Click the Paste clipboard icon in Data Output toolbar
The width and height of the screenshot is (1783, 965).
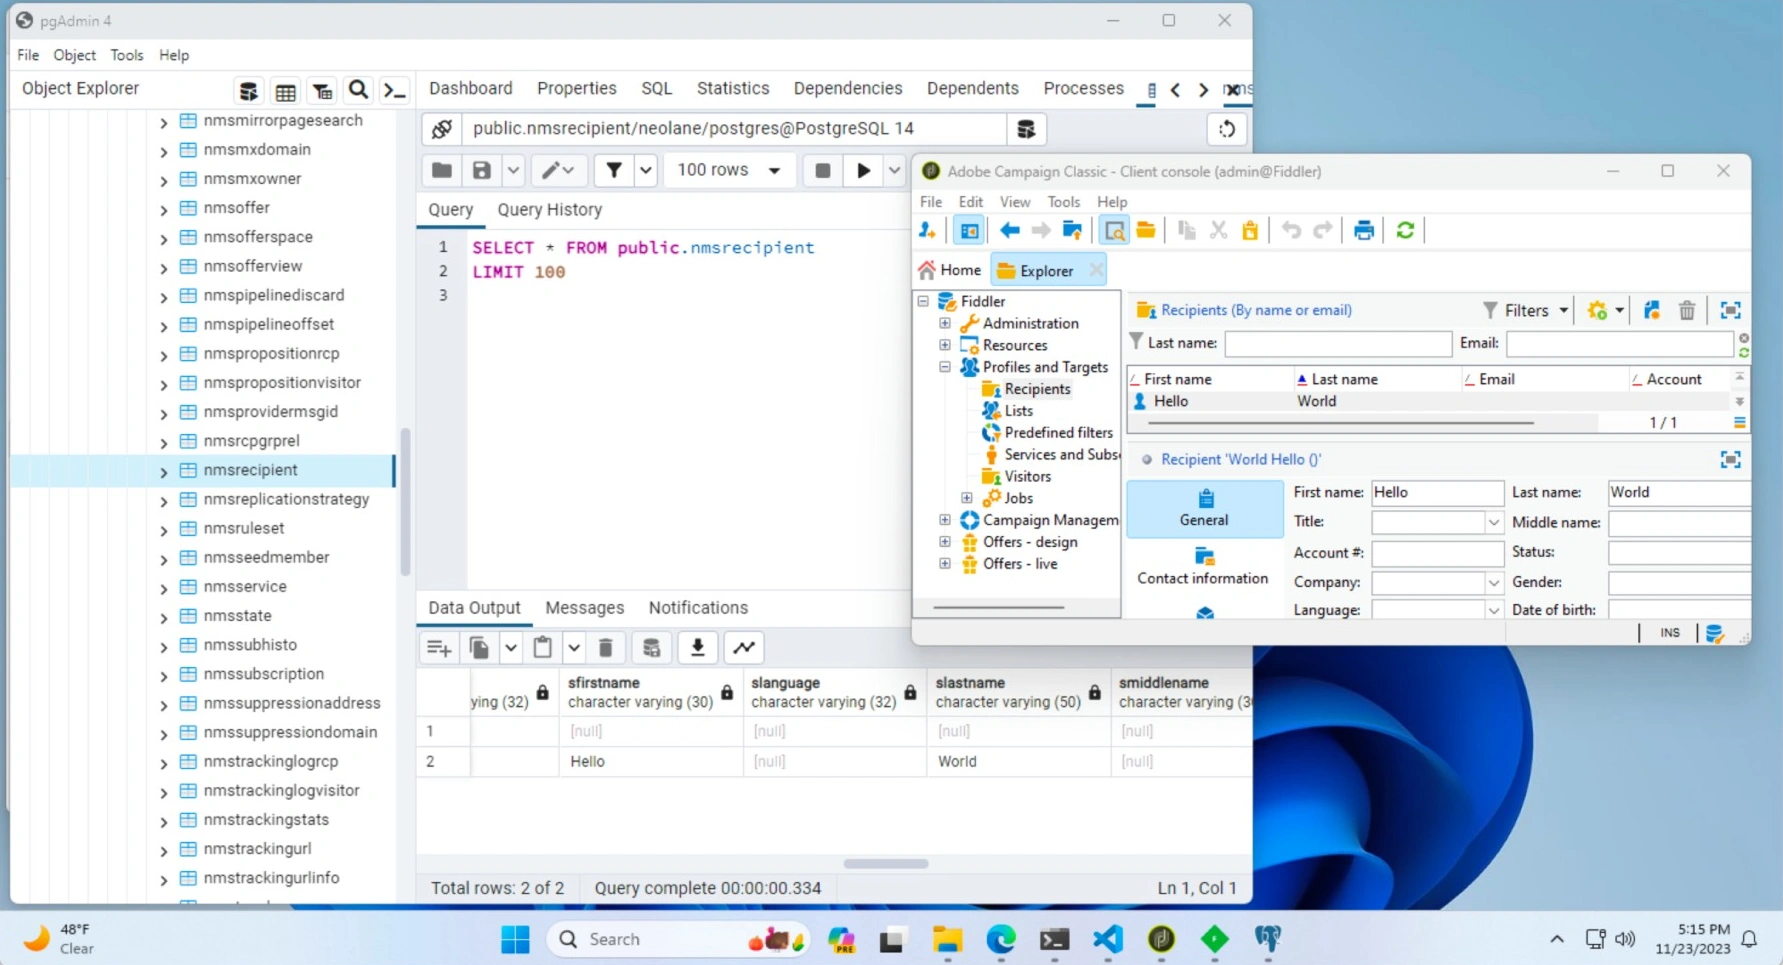point(542,648)
